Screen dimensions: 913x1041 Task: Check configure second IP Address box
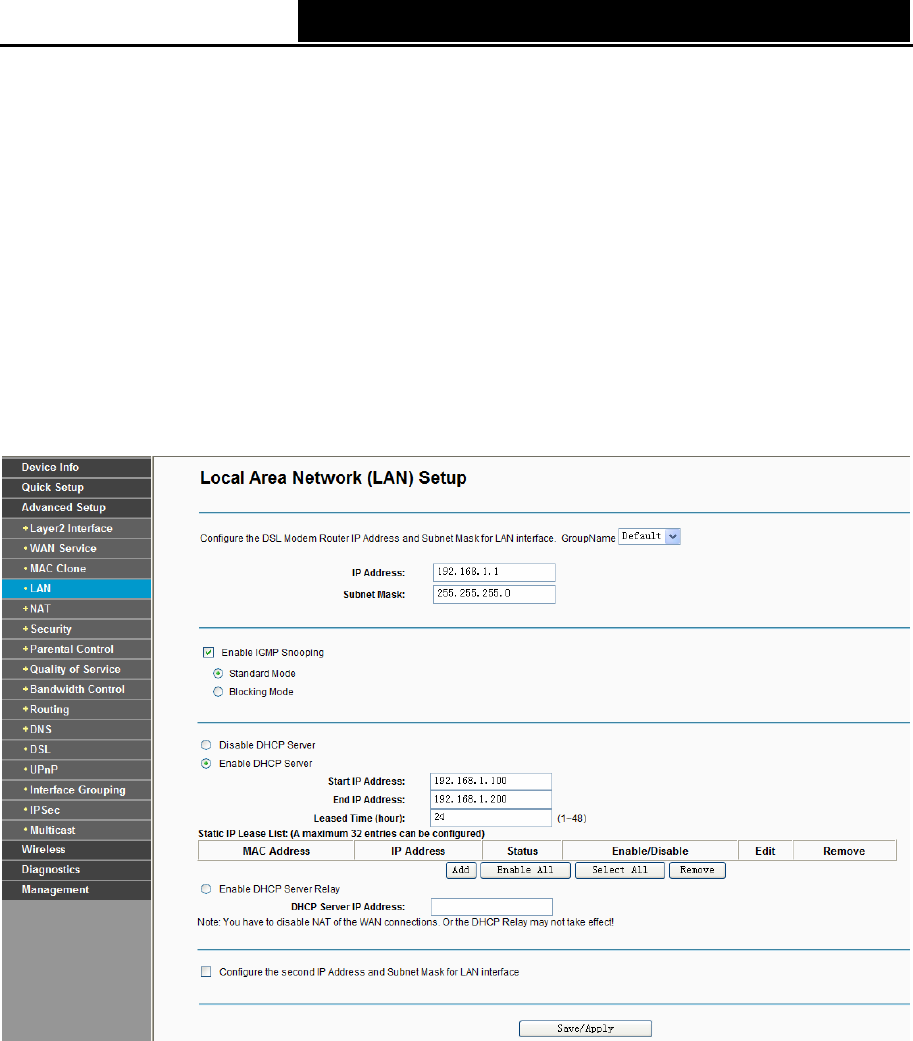pos(207,972)
